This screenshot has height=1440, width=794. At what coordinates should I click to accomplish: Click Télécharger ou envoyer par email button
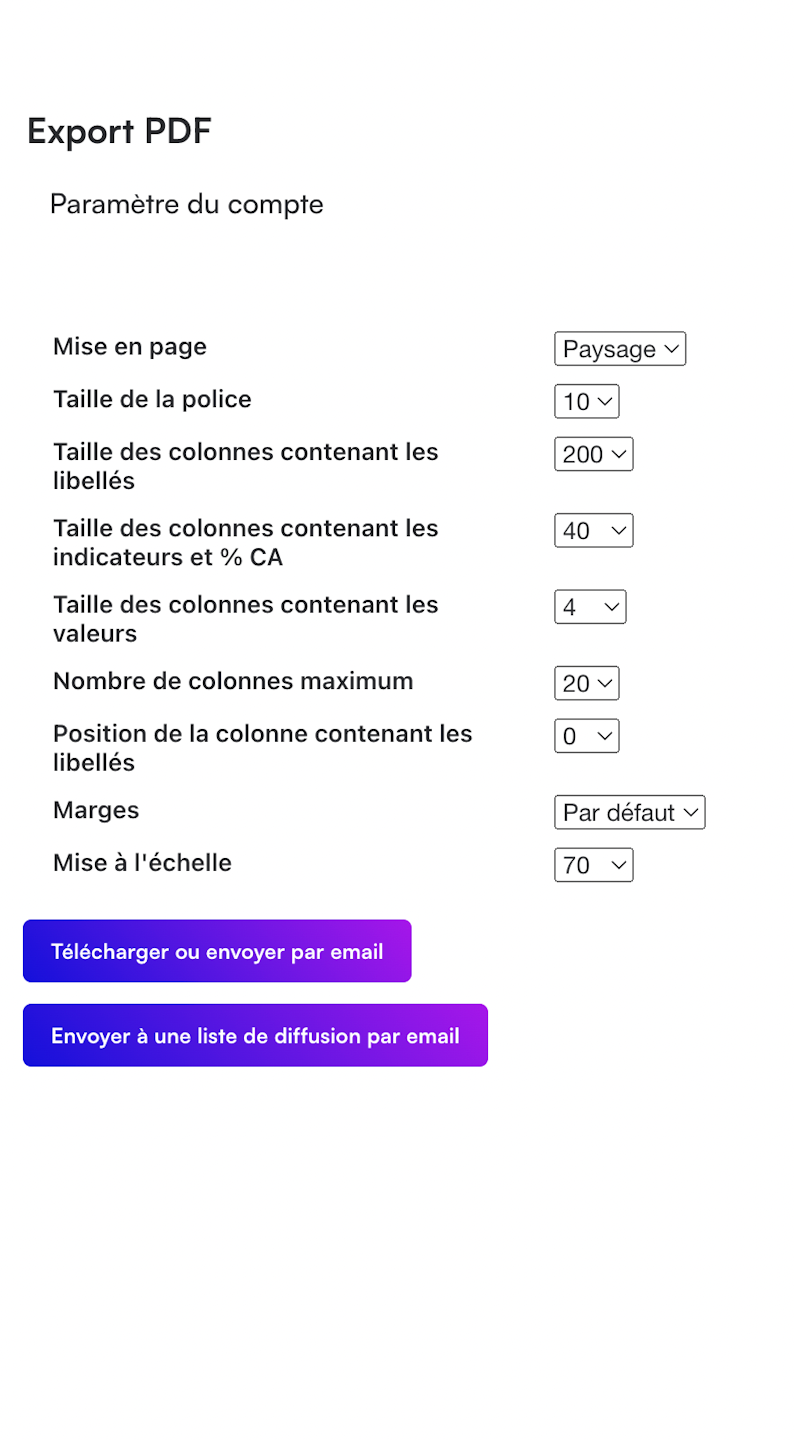pos(217,951)
